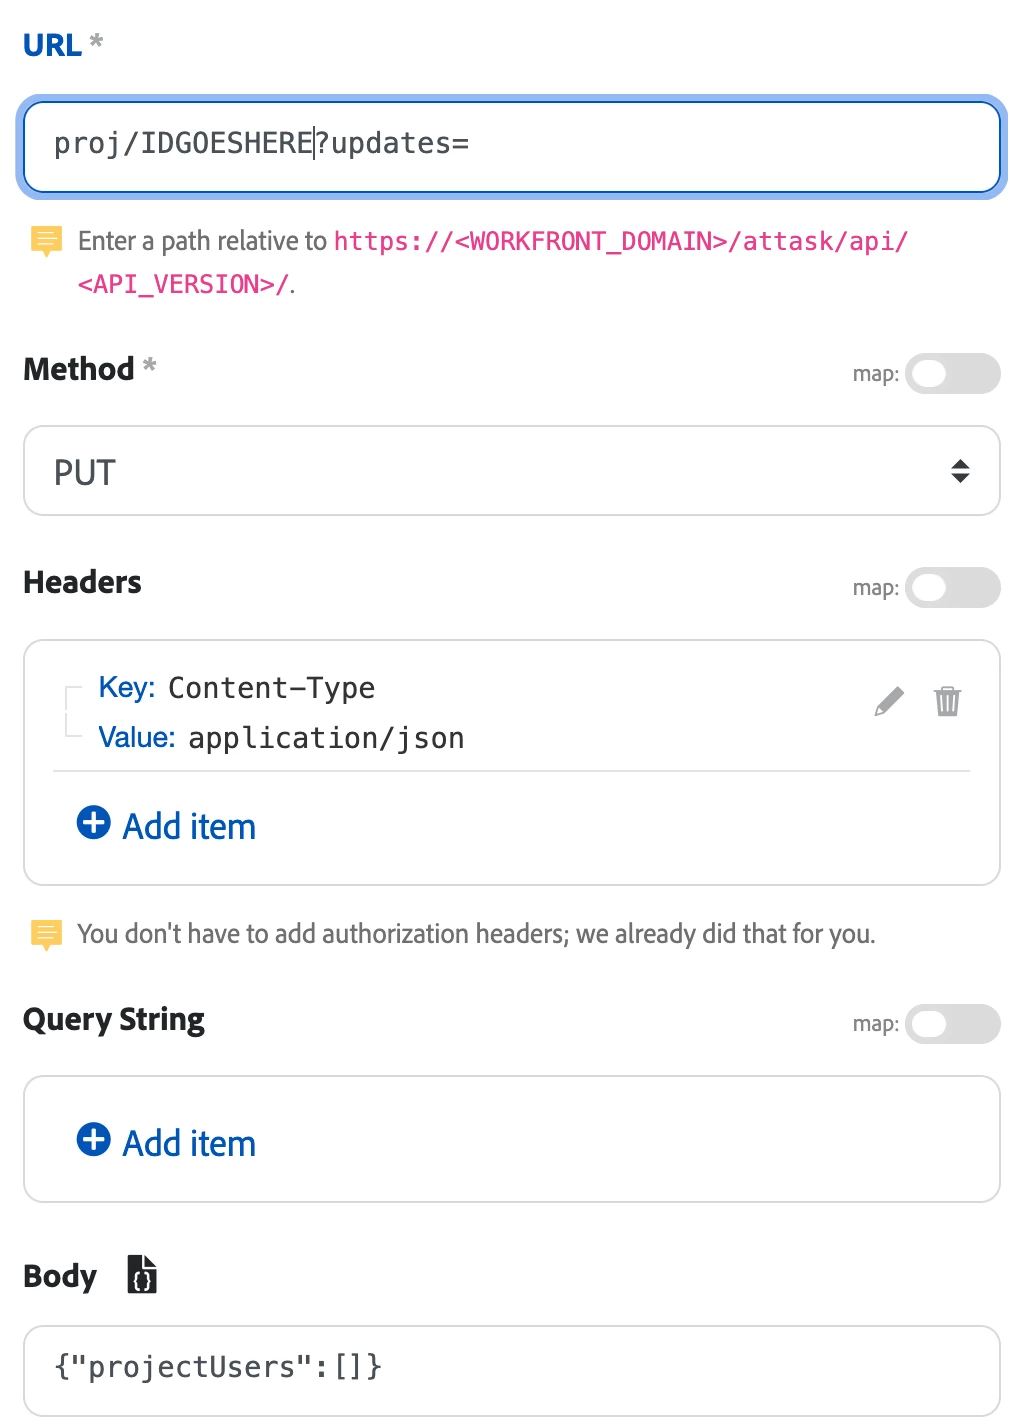Viewport: 1020px width, 1428px height.
Task: Click the pencil edit icon for Content-Type header
Action: 888,702
